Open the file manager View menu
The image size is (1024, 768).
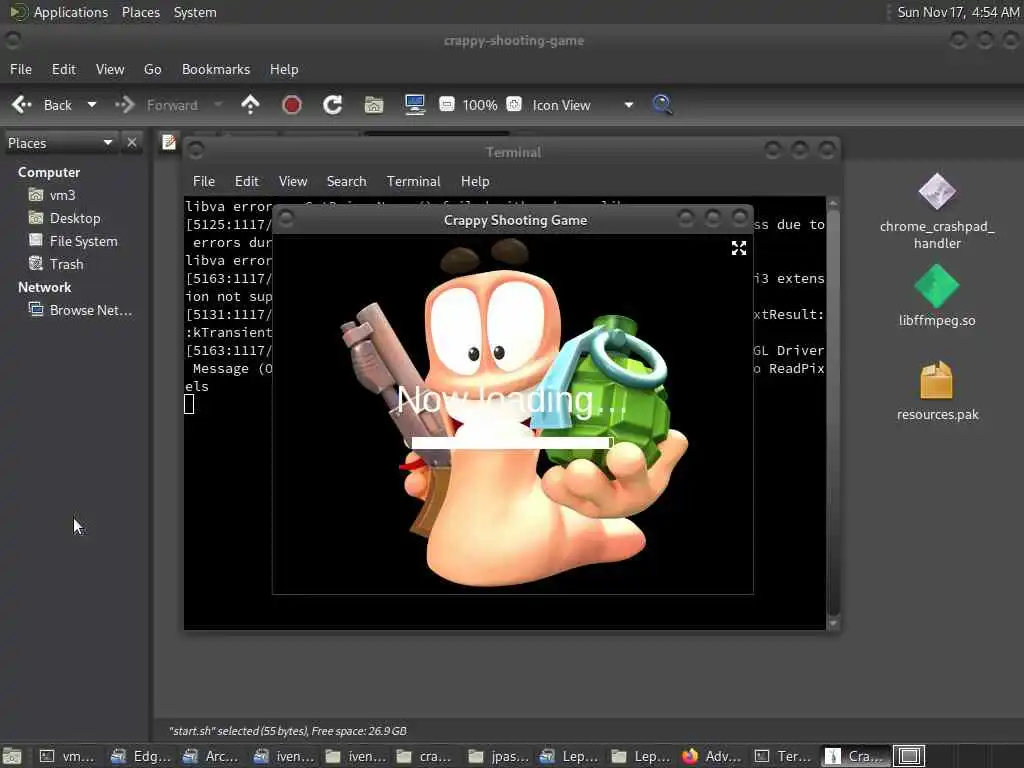[x=110, y=69]
